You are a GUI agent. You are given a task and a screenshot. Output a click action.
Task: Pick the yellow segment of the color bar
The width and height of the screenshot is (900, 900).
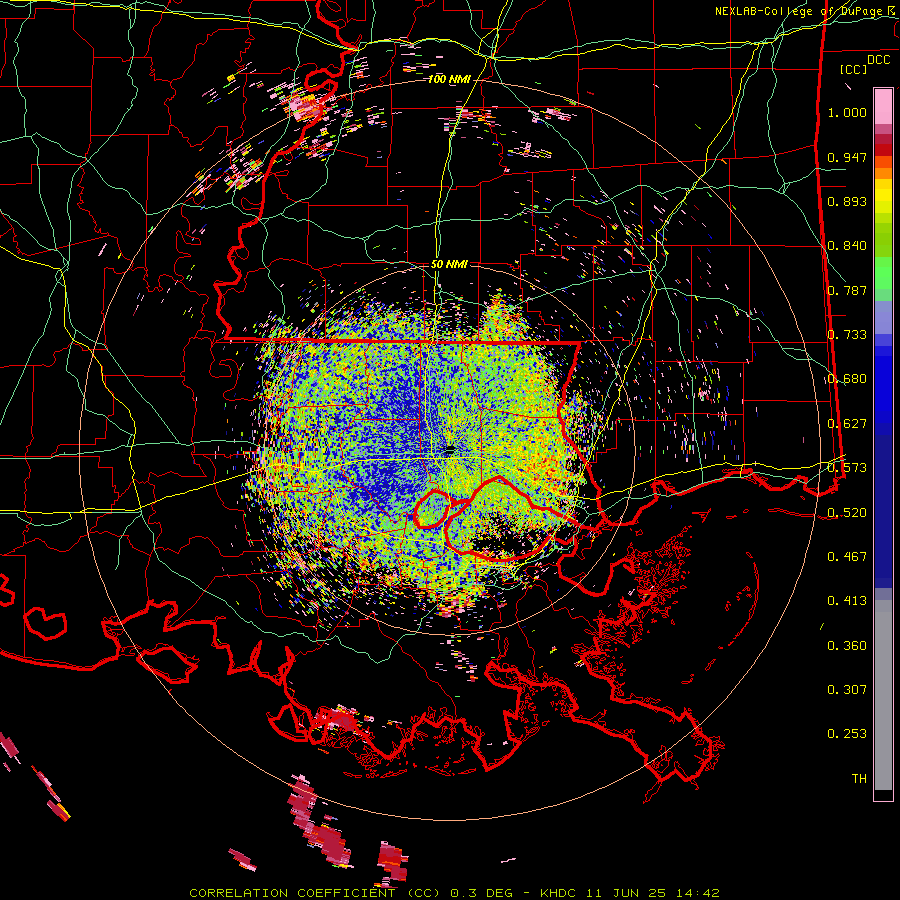pos(883,195)
